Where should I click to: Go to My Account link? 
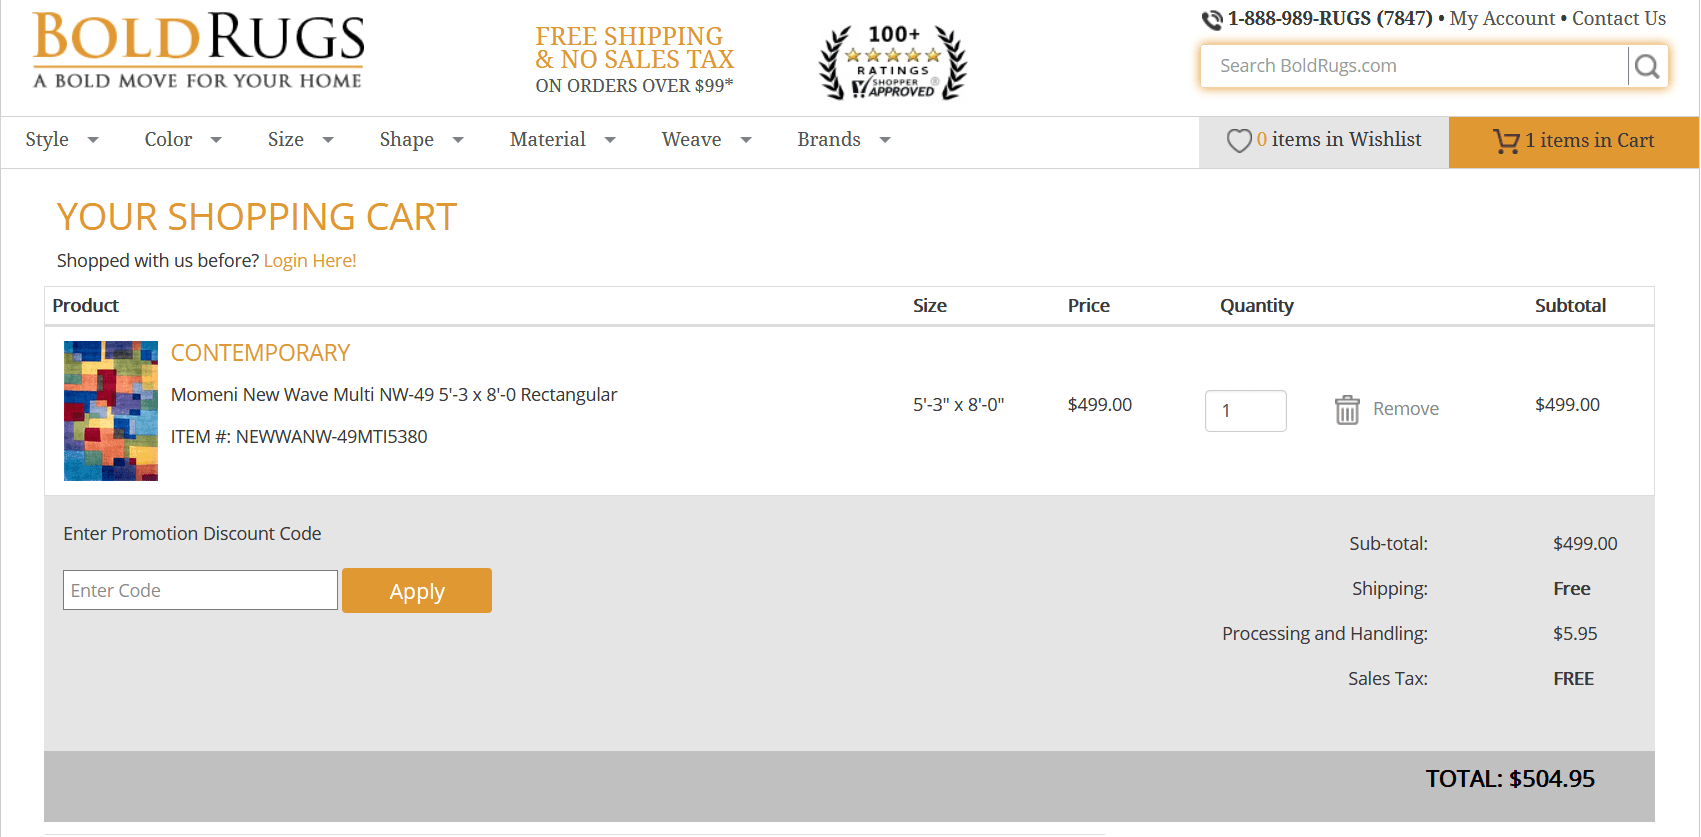(x=1502, y=19)
